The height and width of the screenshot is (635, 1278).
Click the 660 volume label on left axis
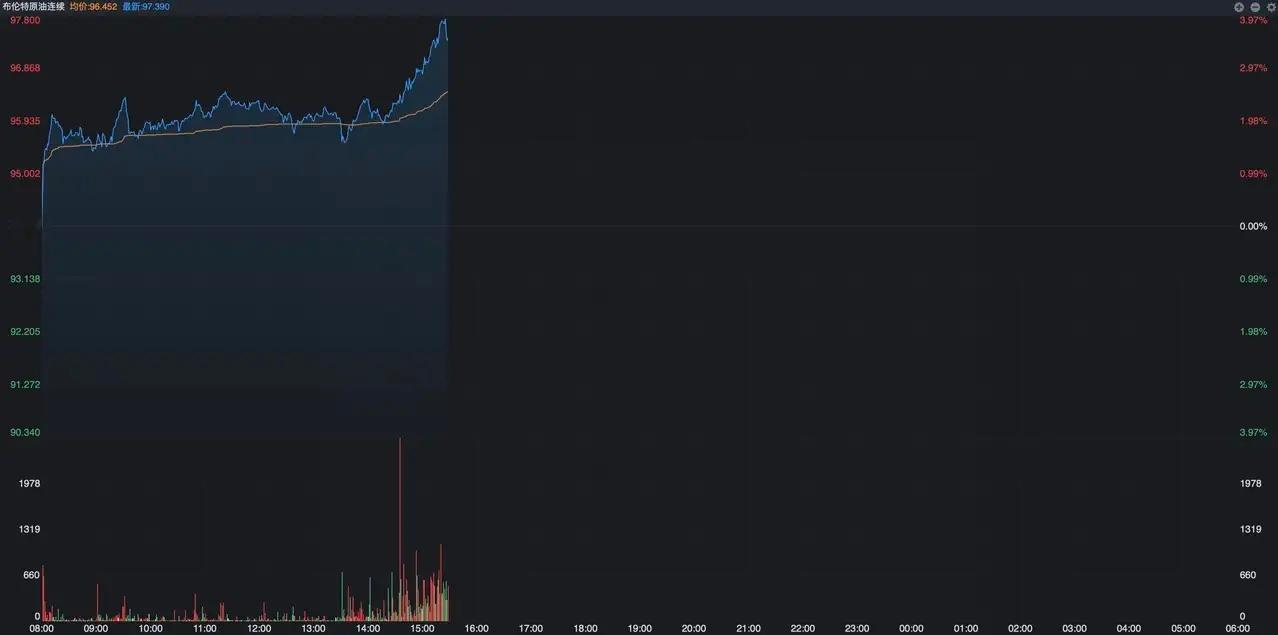[30, 575]
